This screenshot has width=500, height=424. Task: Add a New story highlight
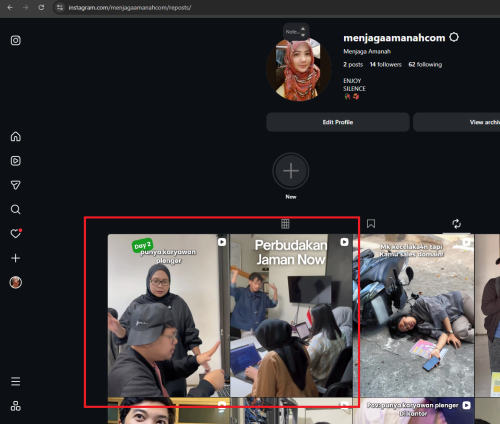[291, 171]
